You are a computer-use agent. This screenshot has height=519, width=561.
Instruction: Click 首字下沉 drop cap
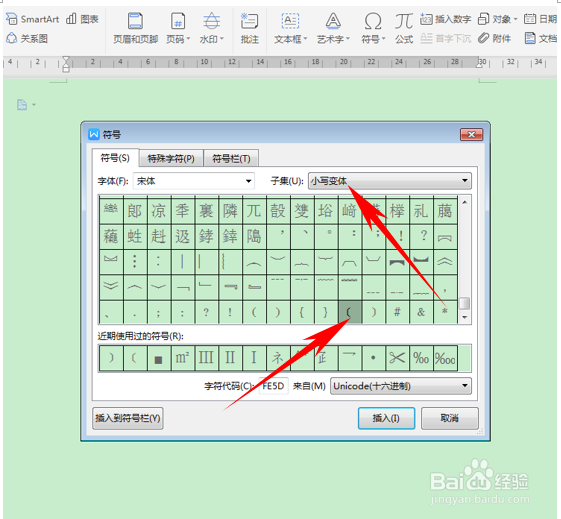click(x=446, y=38)
